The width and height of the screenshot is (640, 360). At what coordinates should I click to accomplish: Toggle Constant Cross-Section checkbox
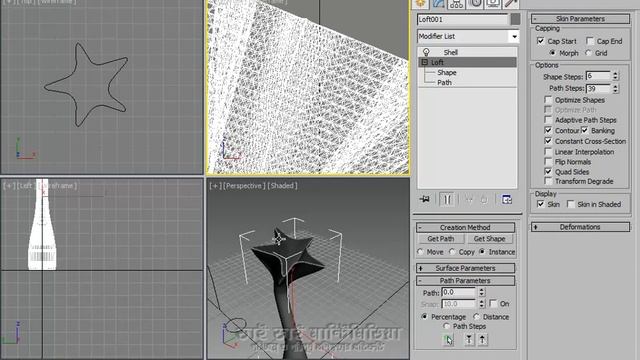[548, 141]
